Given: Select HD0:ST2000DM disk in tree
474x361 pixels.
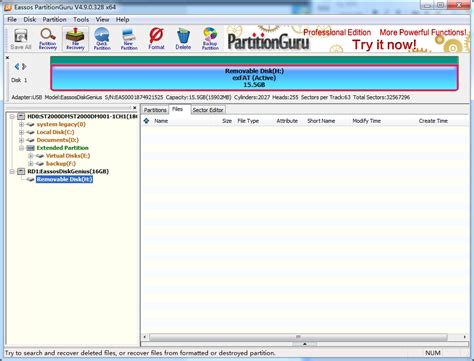Looking at the screenshot, I should point(82,116).
